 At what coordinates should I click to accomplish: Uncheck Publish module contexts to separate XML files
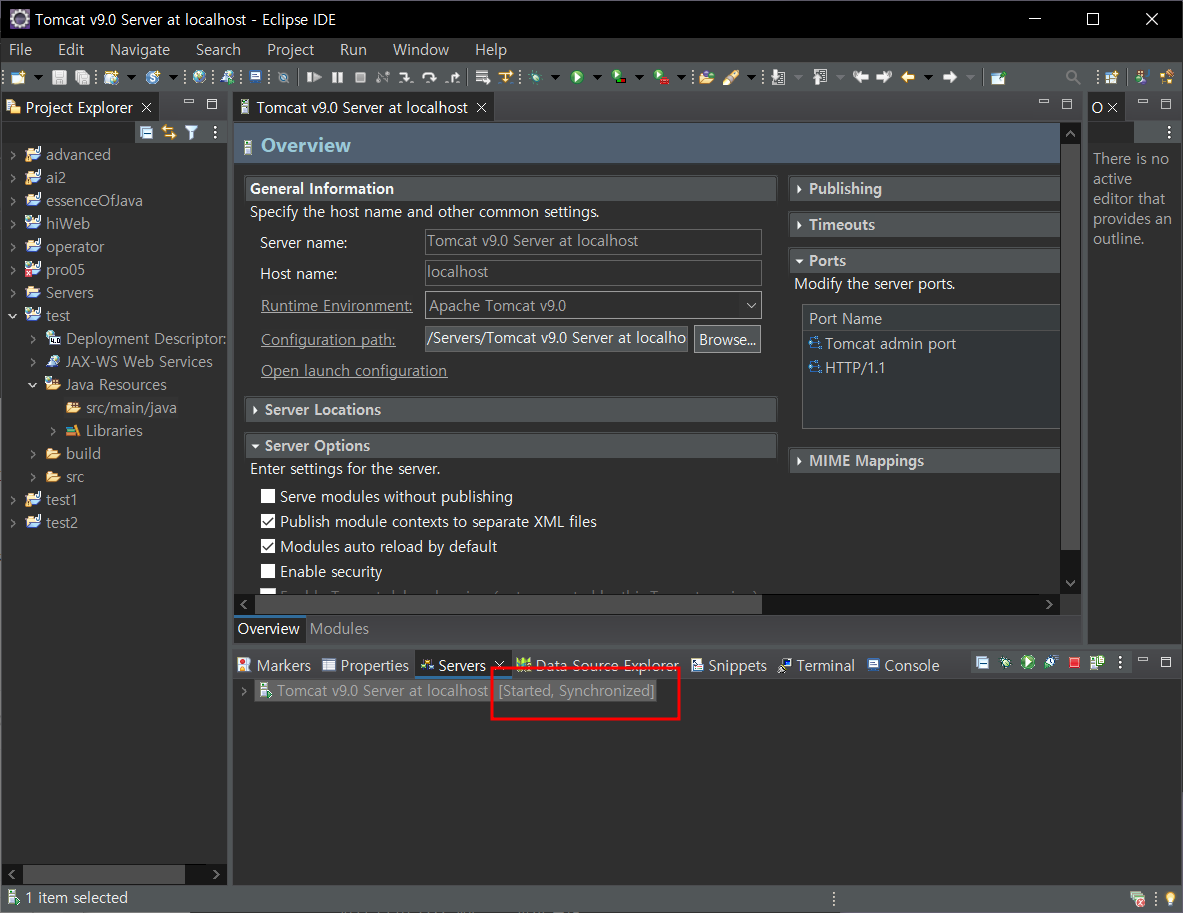pos(268,521)
